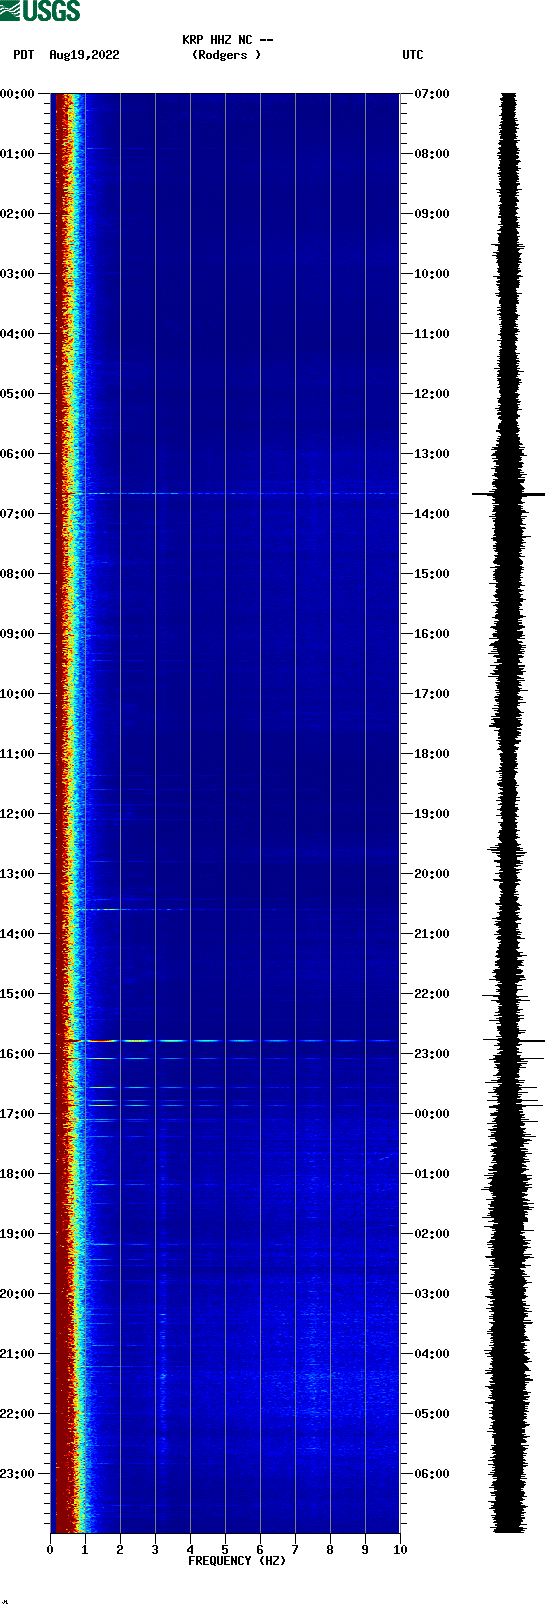Click the 18:00 UTC time label
This screenshot has width=552, height=1613.
point(432,754)
